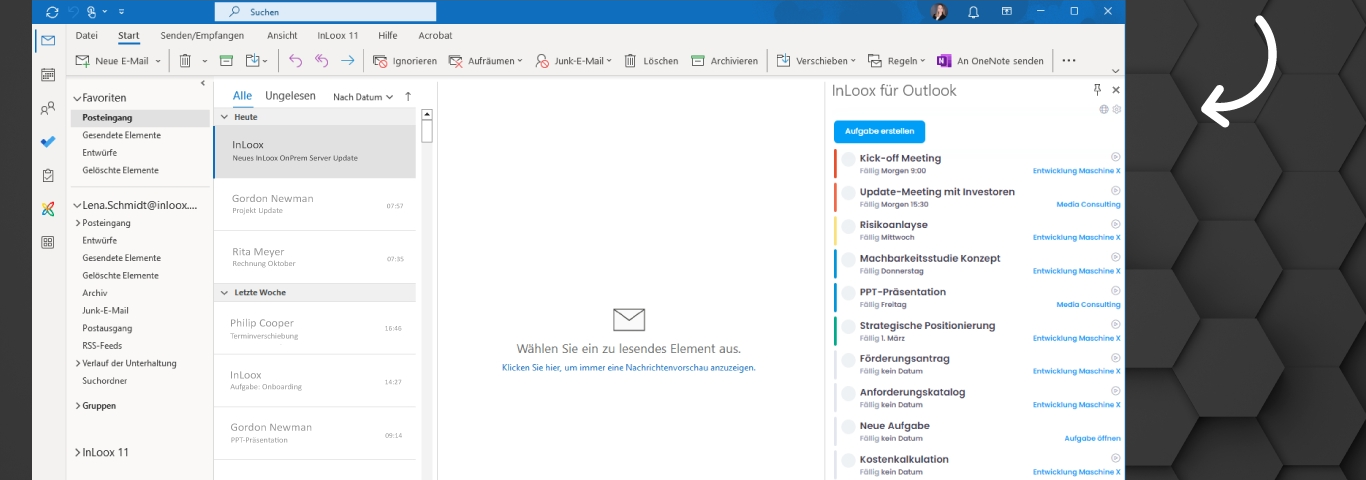Open the notifications bell icon
This screenshot has width=1366, height=480.
(973, 12)
